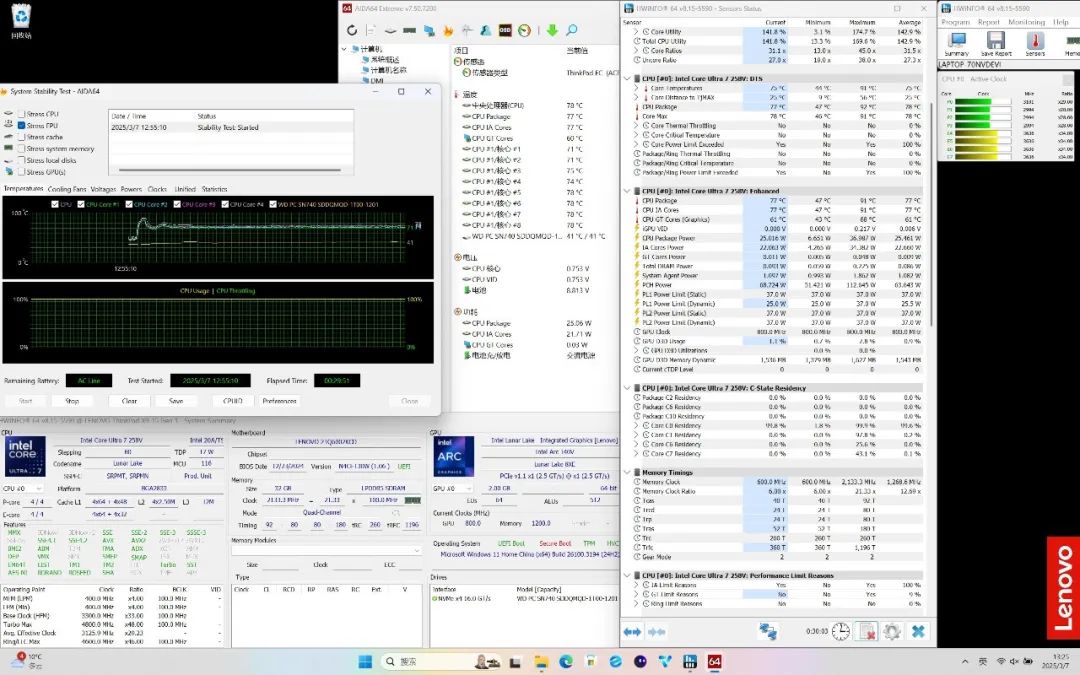Click the green download arrow in AIDA64 toolbar
The height and width of the screenshot is (675, 1080).
pyautogui.click(x=552, y=30)
